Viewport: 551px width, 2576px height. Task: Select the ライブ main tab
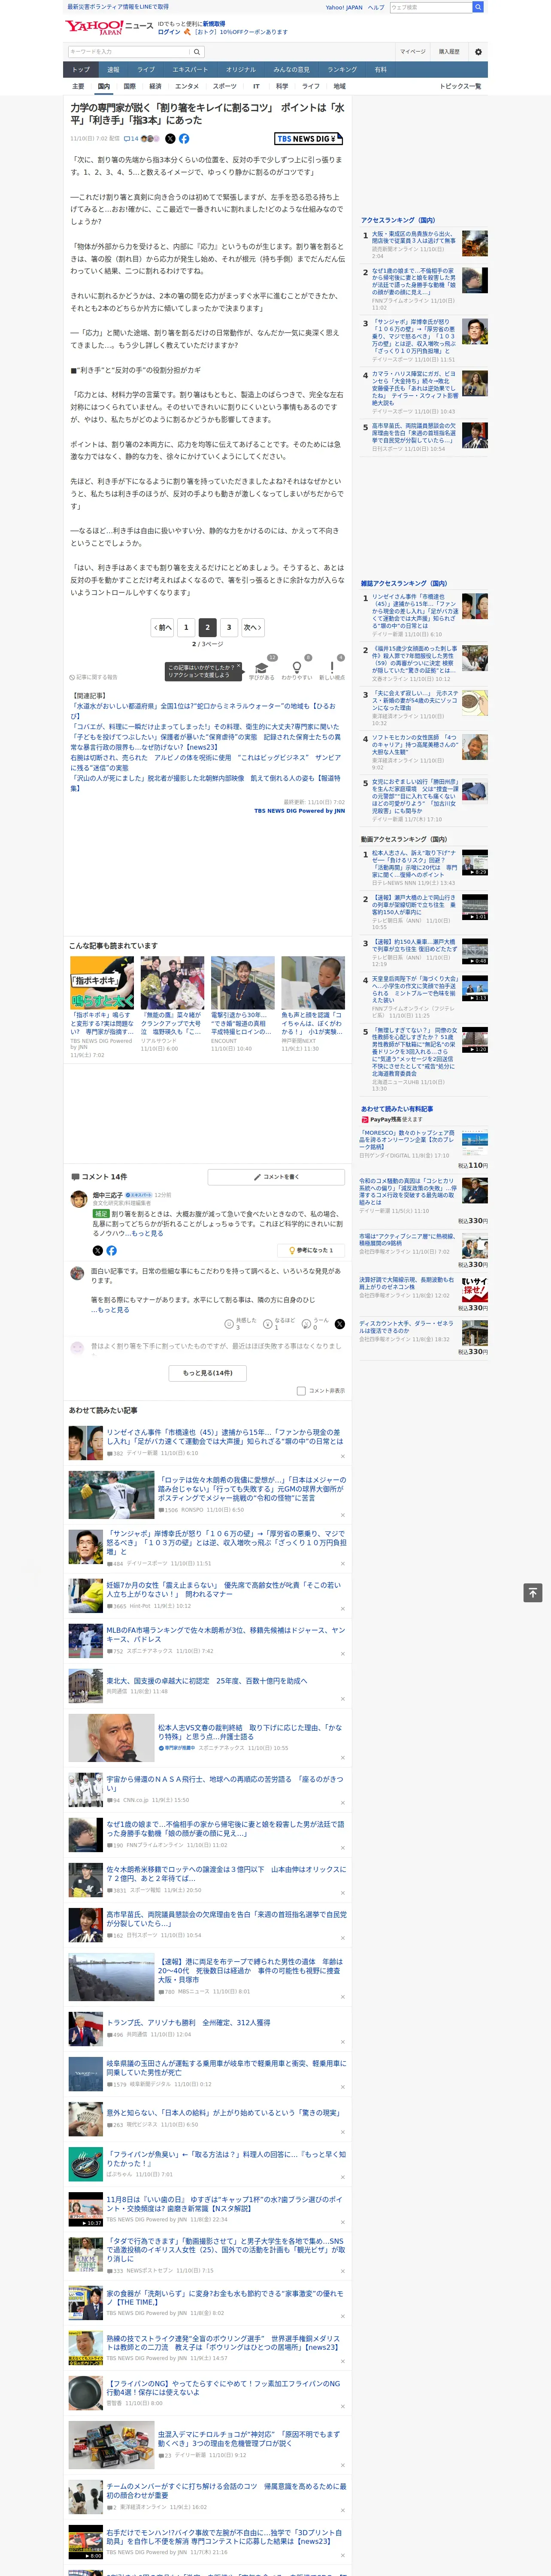[146, 70]
